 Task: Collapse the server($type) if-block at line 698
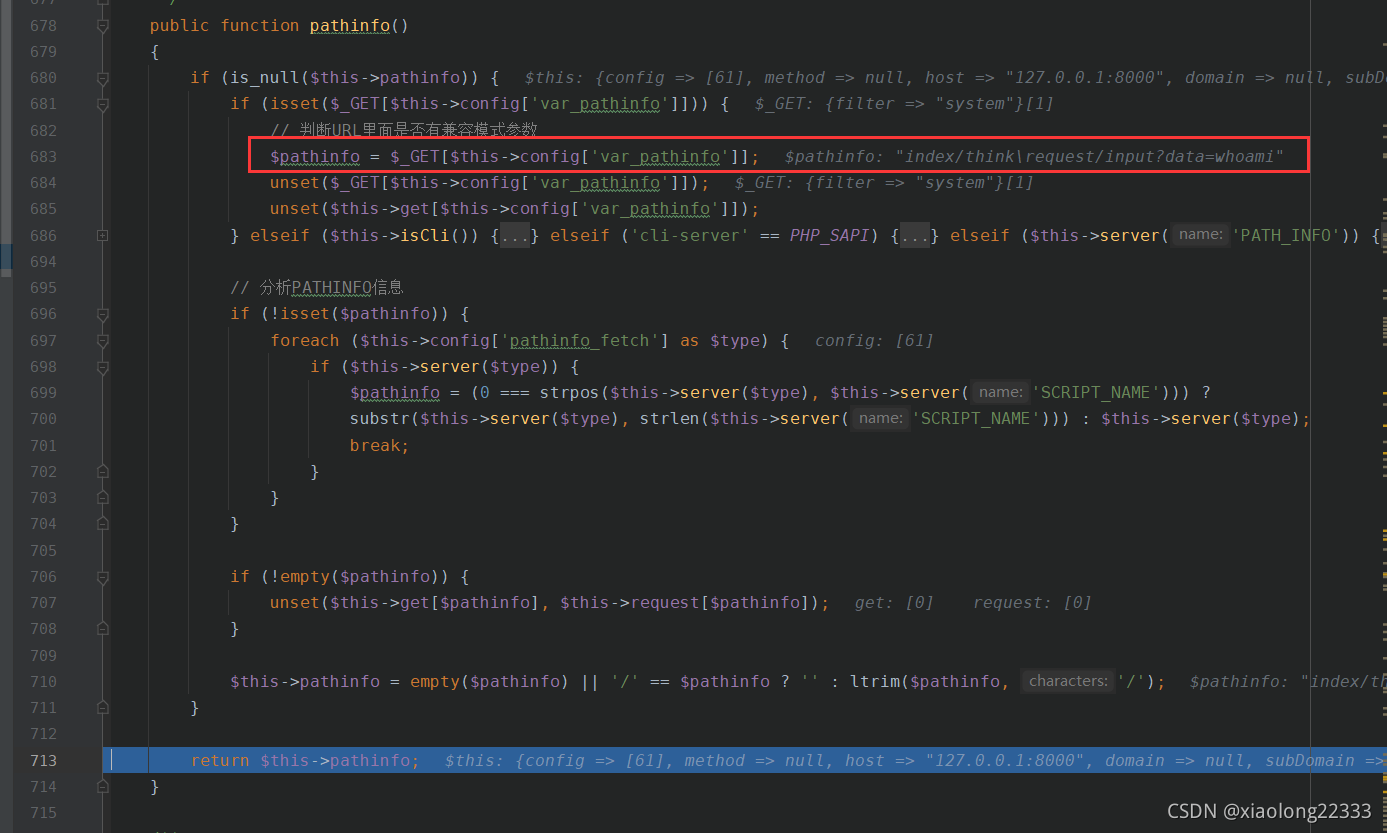pyautogui.click(x=102, y=366)
